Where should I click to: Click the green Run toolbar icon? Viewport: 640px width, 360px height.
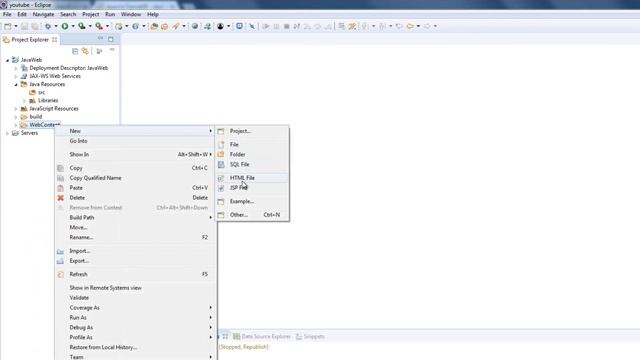coord(64,26)
